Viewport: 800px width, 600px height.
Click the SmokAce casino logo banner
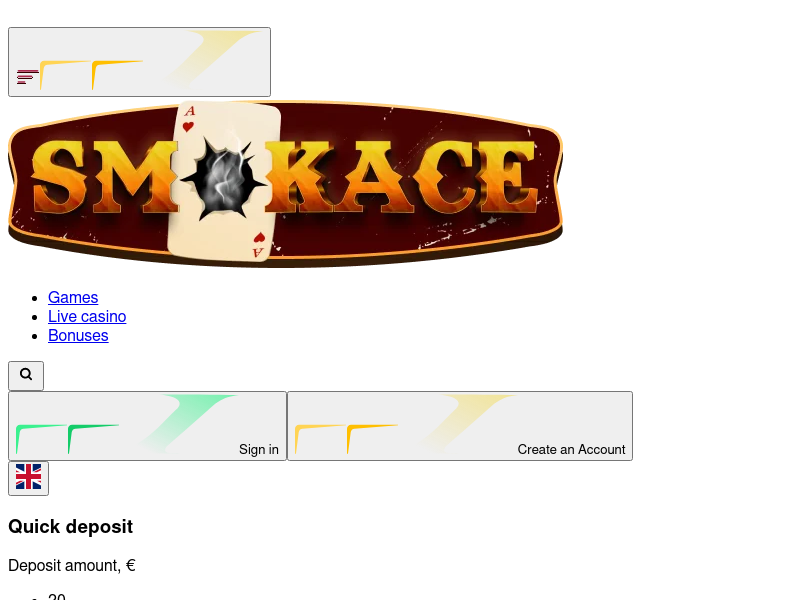[286, 184]
